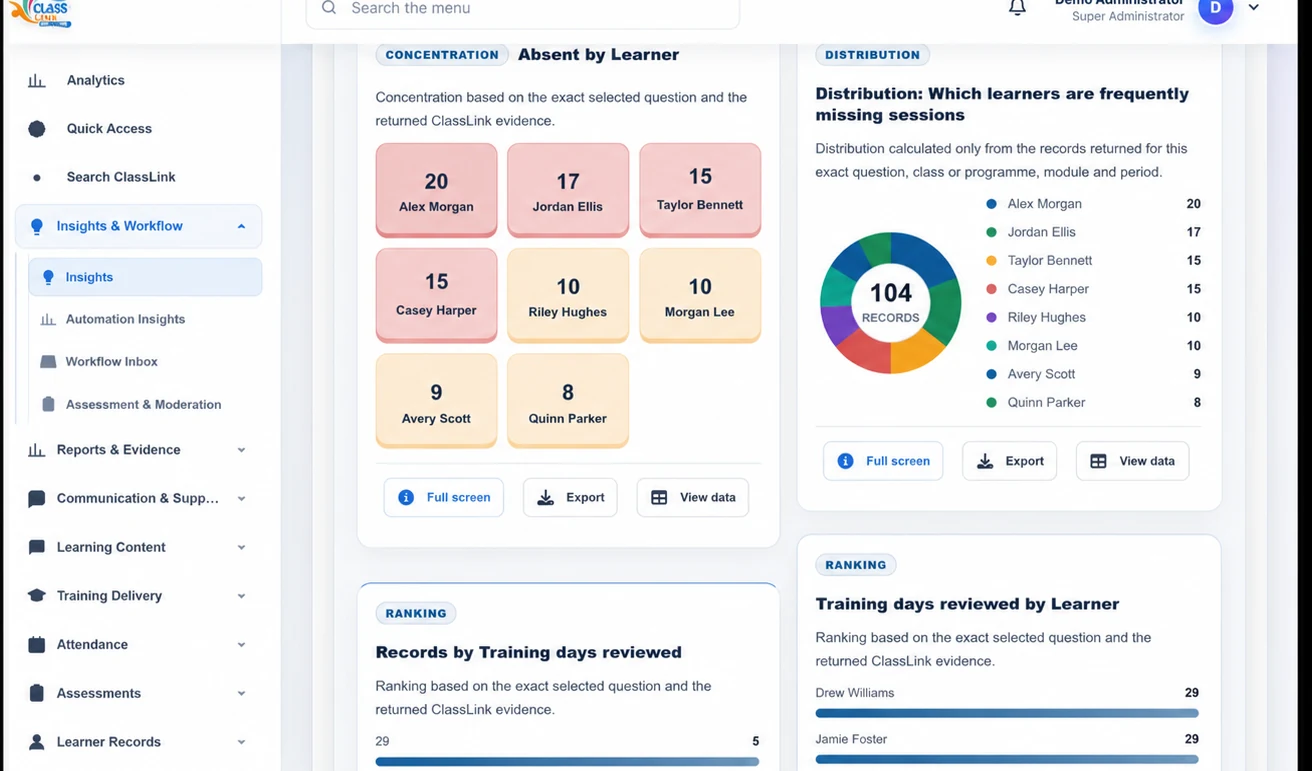Click the Reports & Evidence chart icon
The height and width of the screenshot is (771, 1312).
tap(37, 450)
